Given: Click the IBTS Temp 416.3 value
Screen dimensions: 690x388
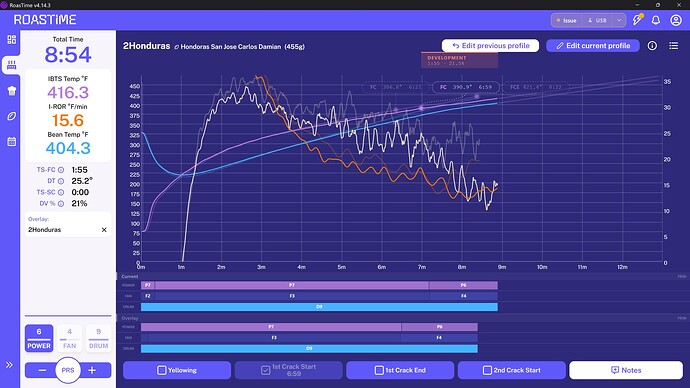Looking at the screenshot, I should (68, 92).
